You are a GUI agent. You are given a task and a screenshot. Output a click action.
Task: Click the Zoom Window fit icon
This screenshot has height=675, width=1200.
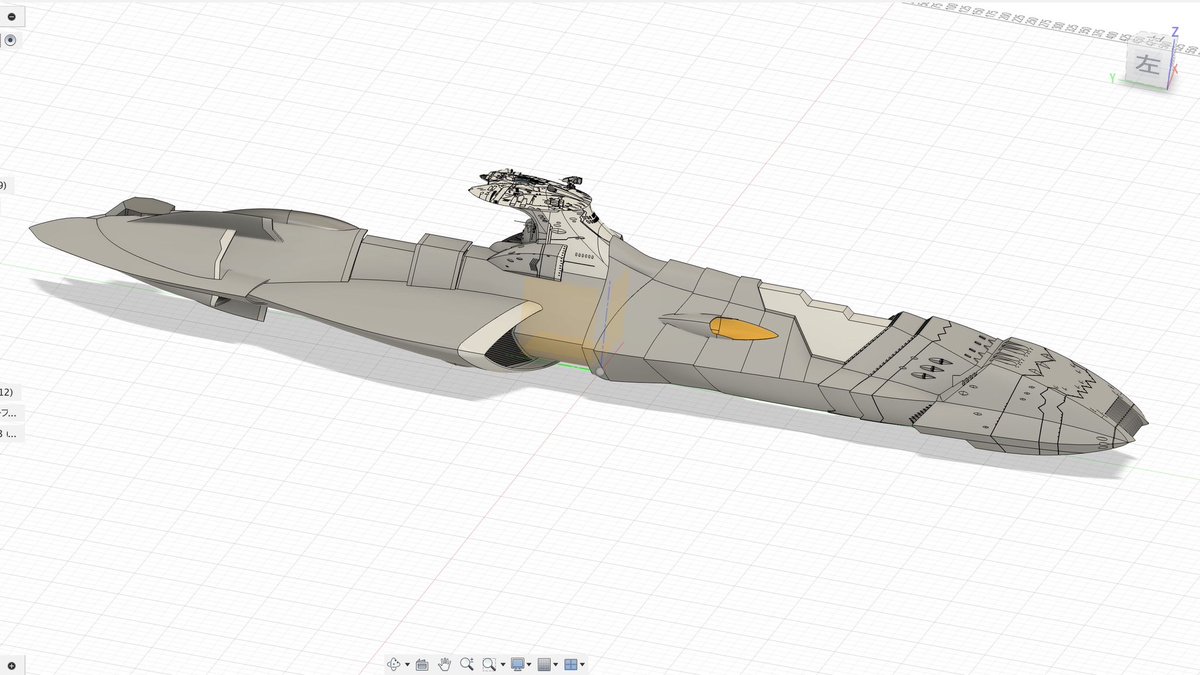[489, 664]
